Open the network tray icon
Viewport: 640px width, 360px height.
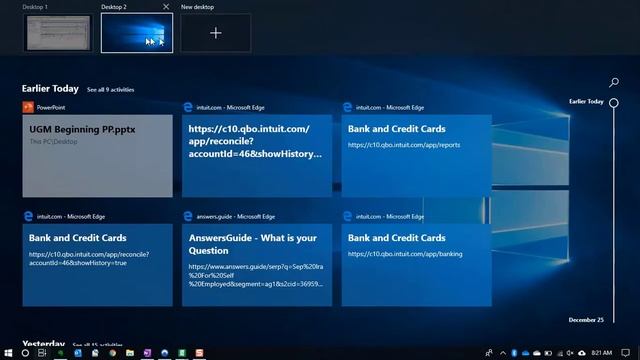pyautogui.click(x=560, y=353)
